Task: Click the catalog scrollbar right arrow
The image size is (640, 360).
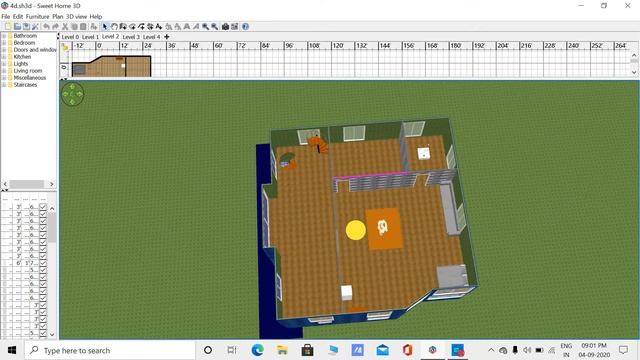Action: pos(51,184)
